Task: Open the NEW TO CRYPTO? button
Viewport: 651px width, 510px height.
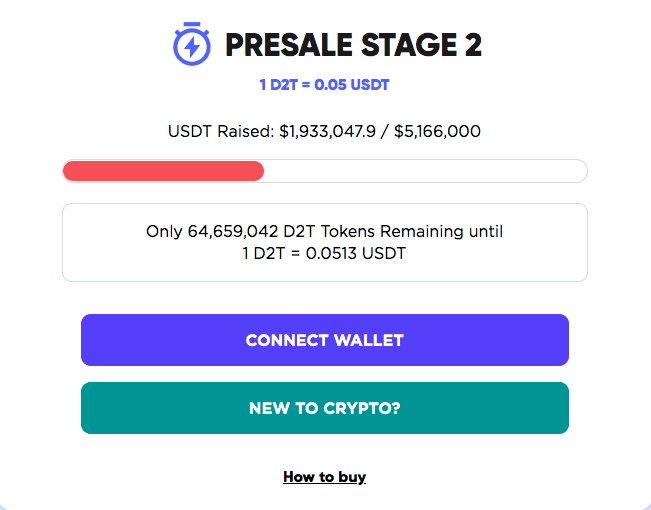Action: click(325, 408)
